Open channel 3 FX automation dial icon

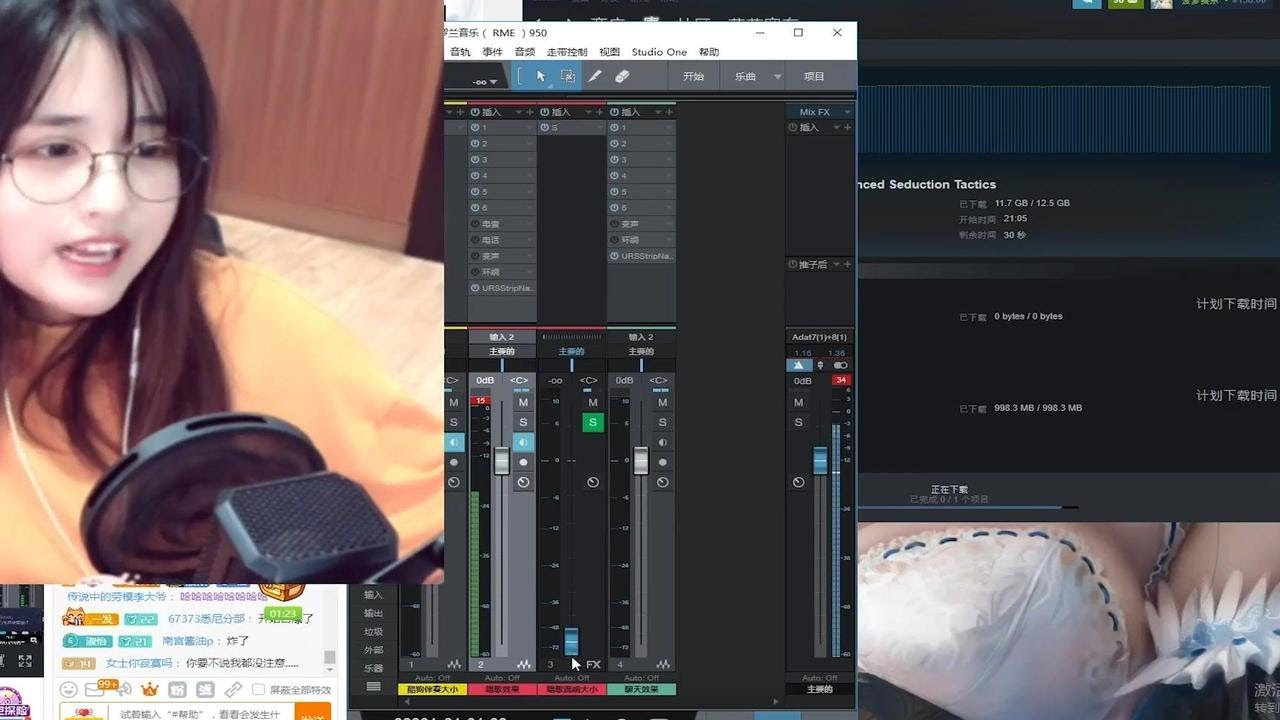(593, 482)
